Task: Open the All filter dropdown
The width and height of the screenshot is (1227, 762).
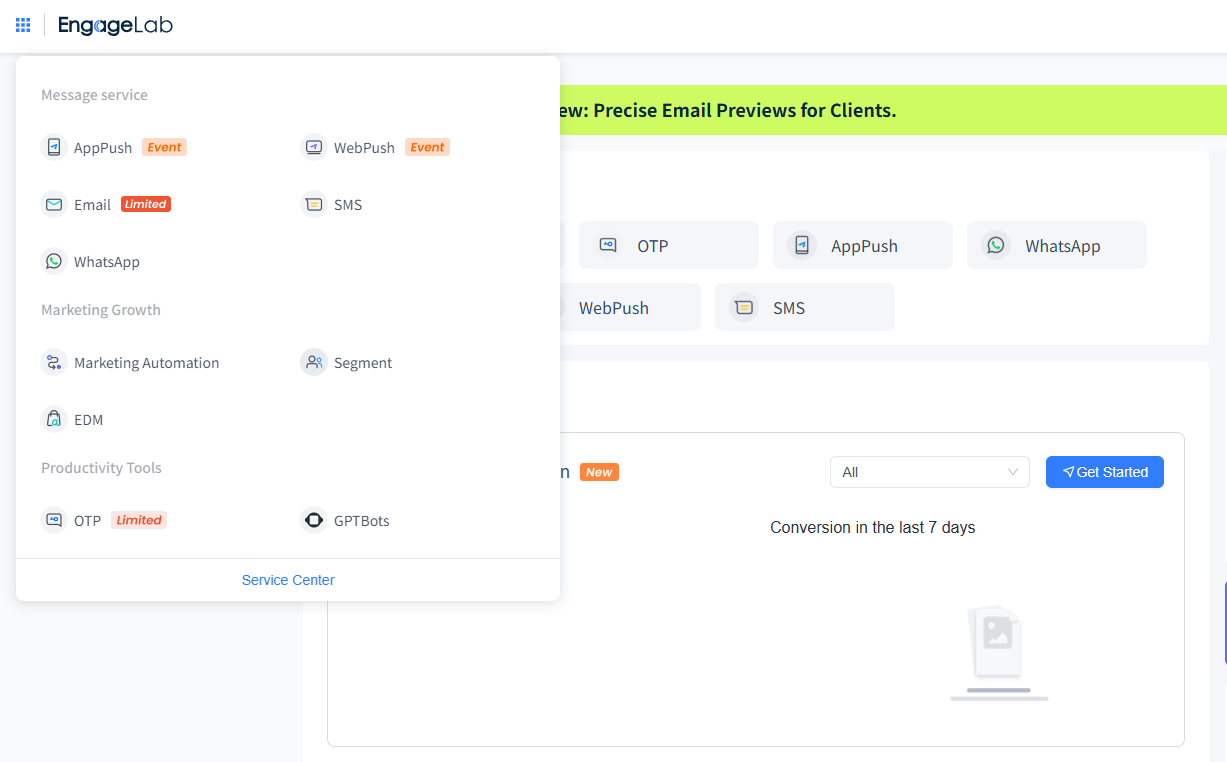Action: [x=930, y=472]
